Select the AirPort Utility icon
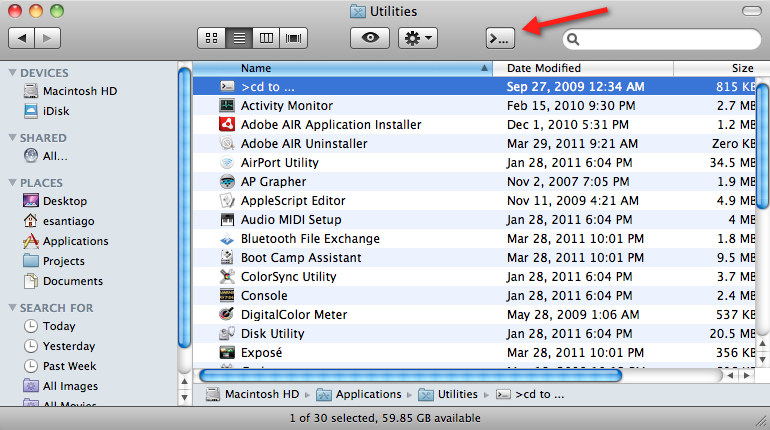This screenshot has height=430, width=770. tap(227, 163)
